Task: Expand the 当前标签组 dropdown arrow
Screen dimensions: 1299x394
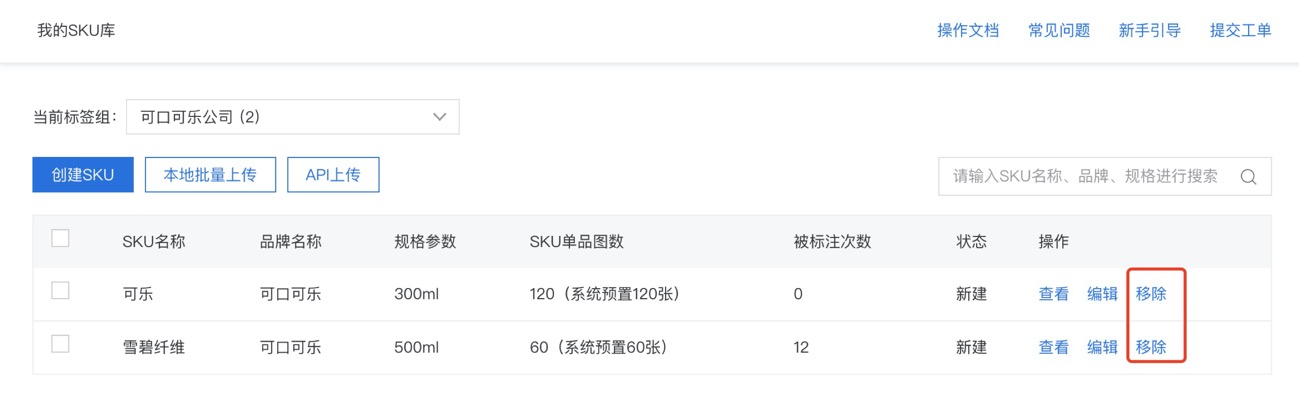Action: [x=439, y=117]
